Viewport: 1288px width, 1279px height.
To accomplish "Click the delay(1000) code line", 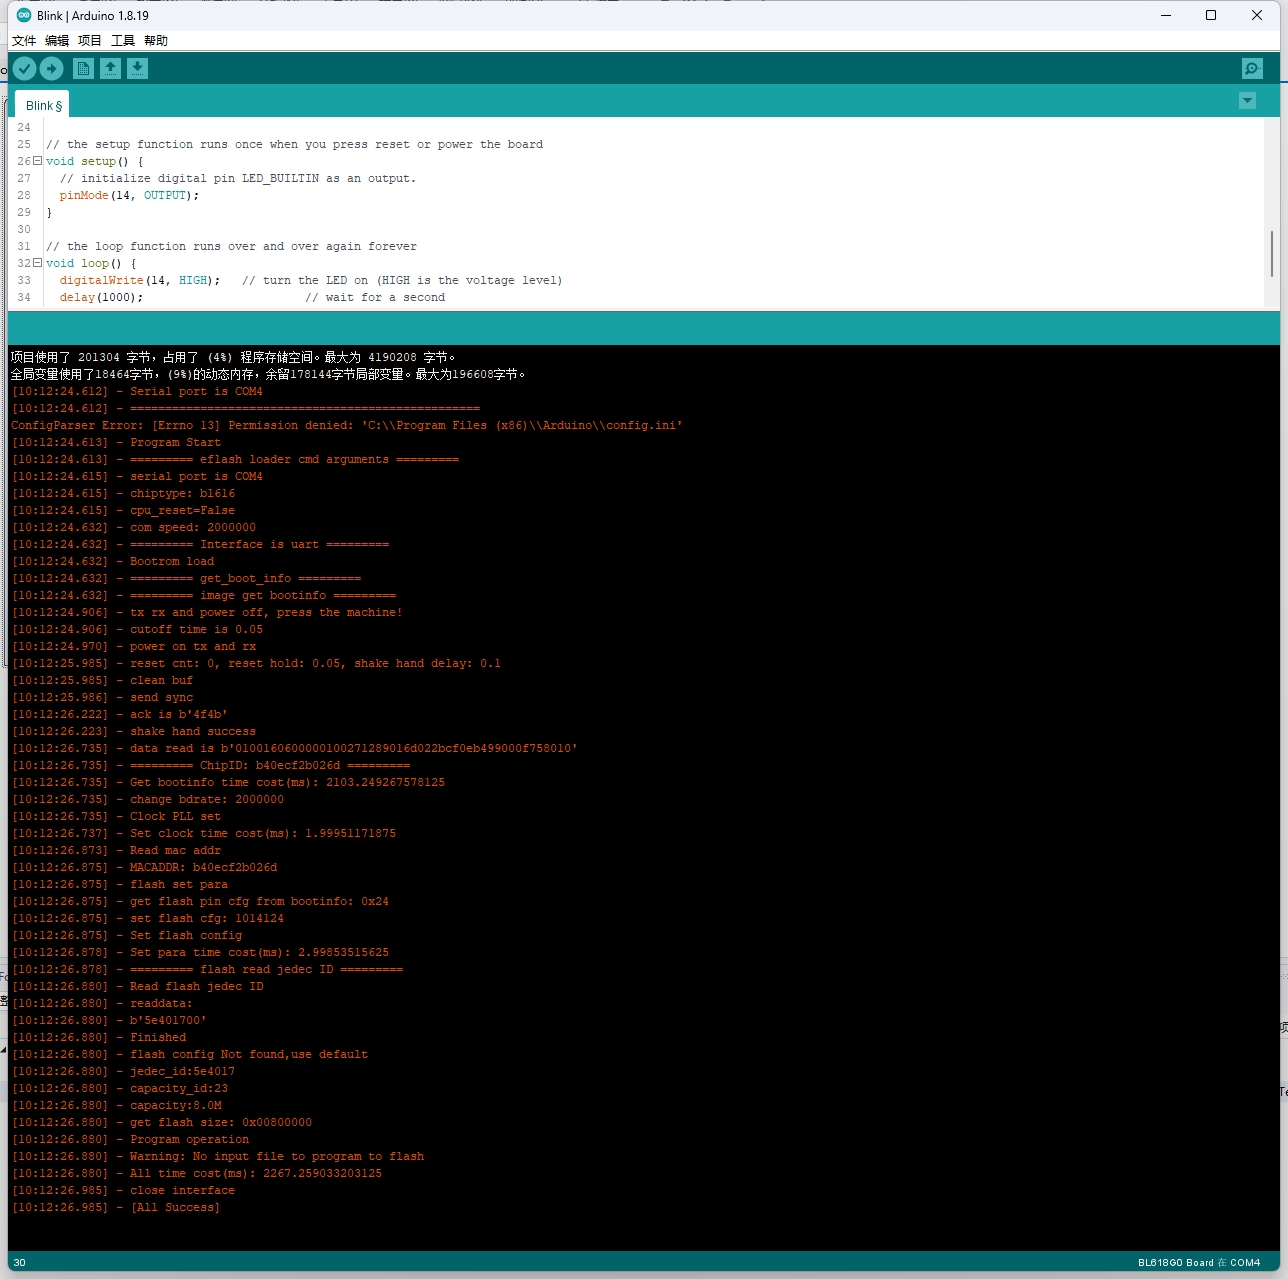I will coord(252,297).
